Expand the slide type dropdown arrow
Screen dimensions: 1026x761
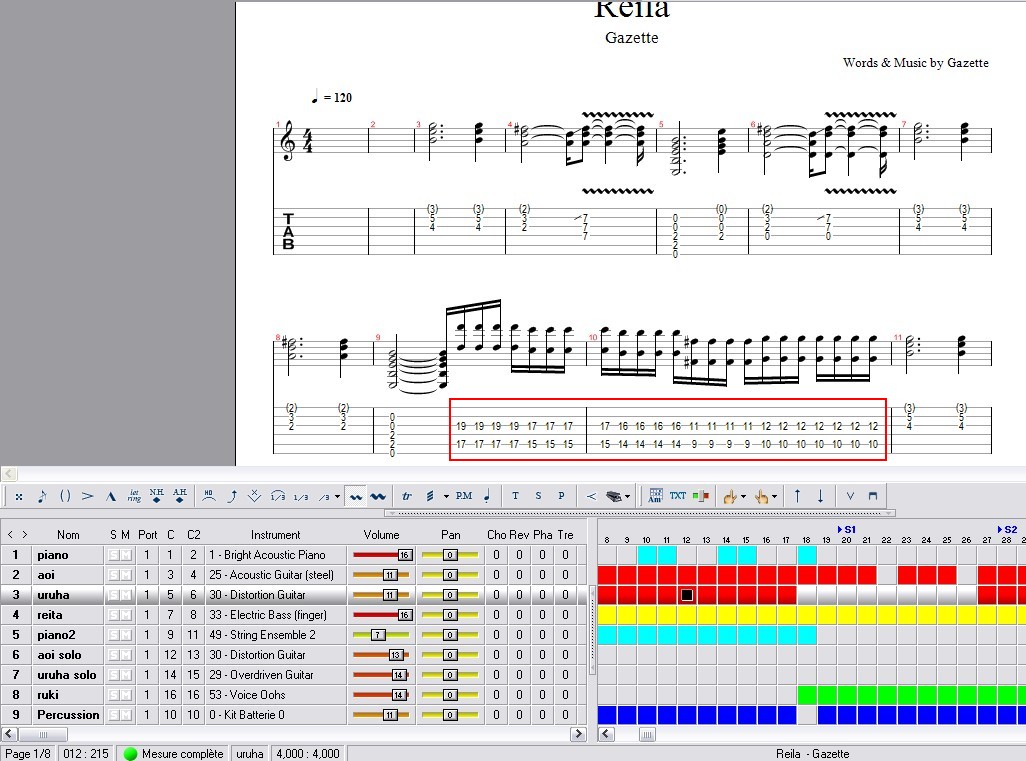coord(338,497)
